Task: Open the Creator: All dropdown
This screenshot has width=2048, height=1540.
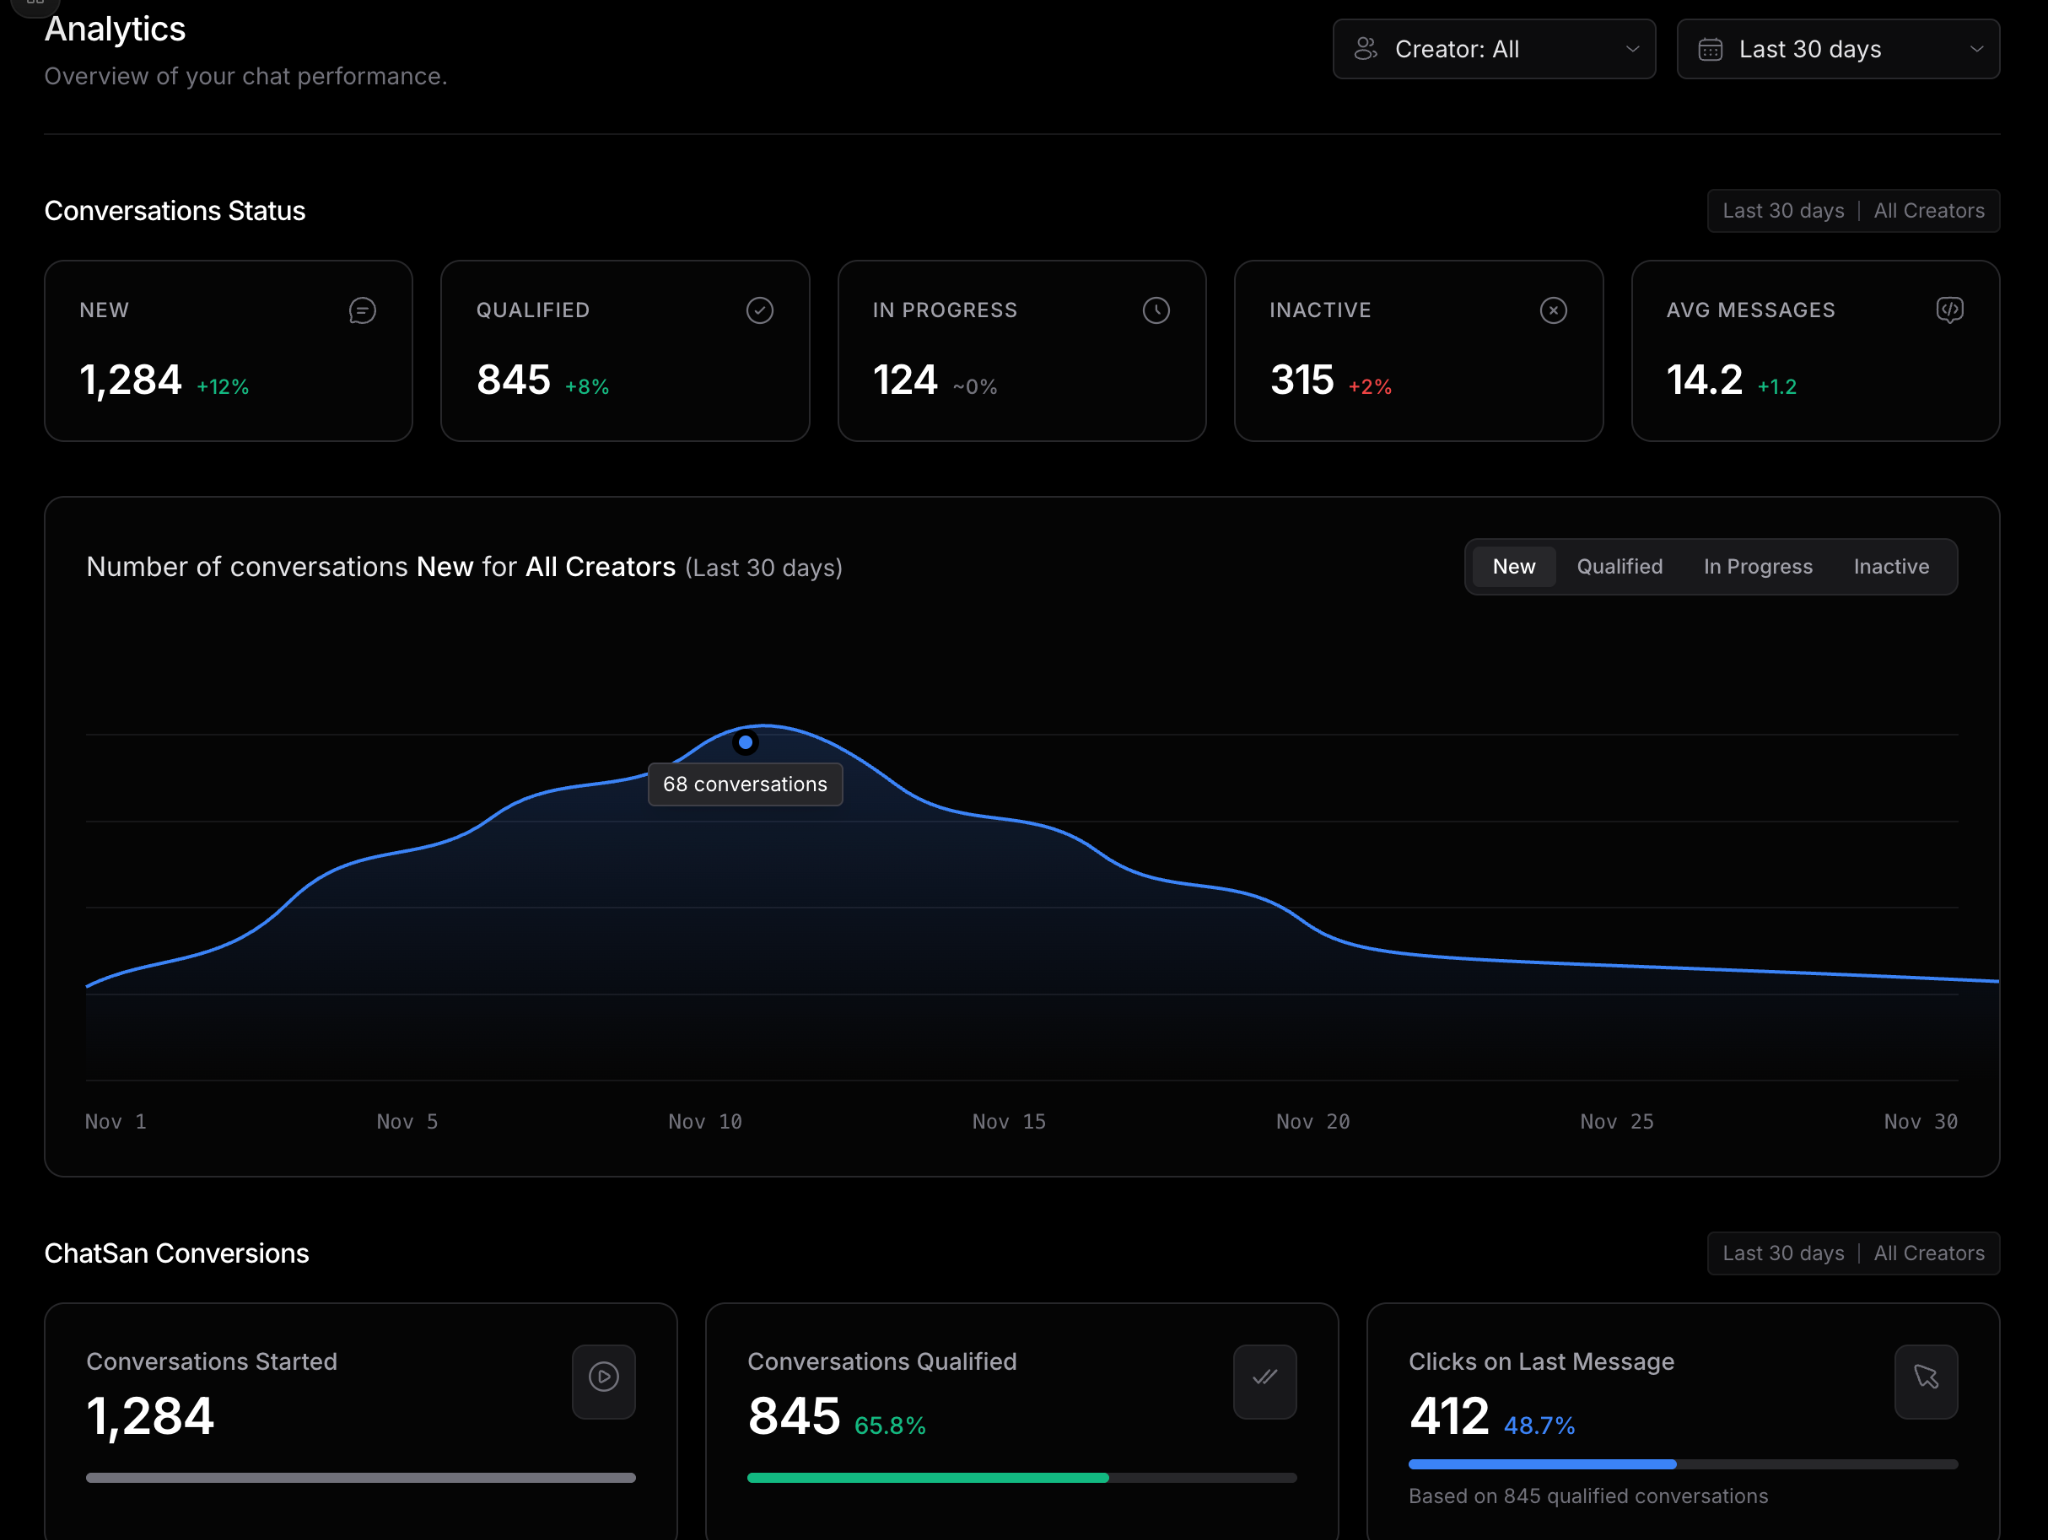Action: tap(1494, 49)
